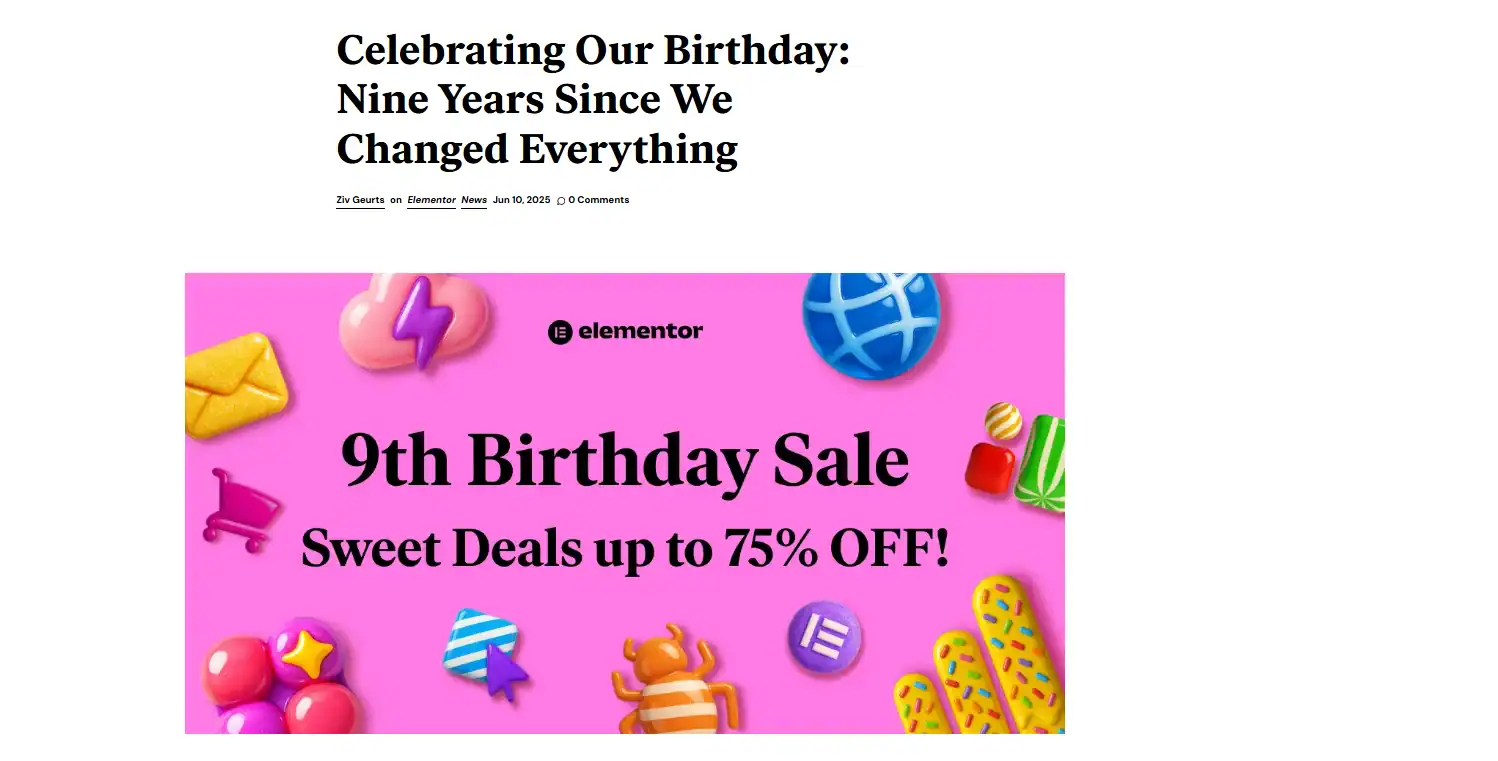Click the Jun 10, 2025 post date
This screenshot has height=761, width=1498.
pos(521,200)
